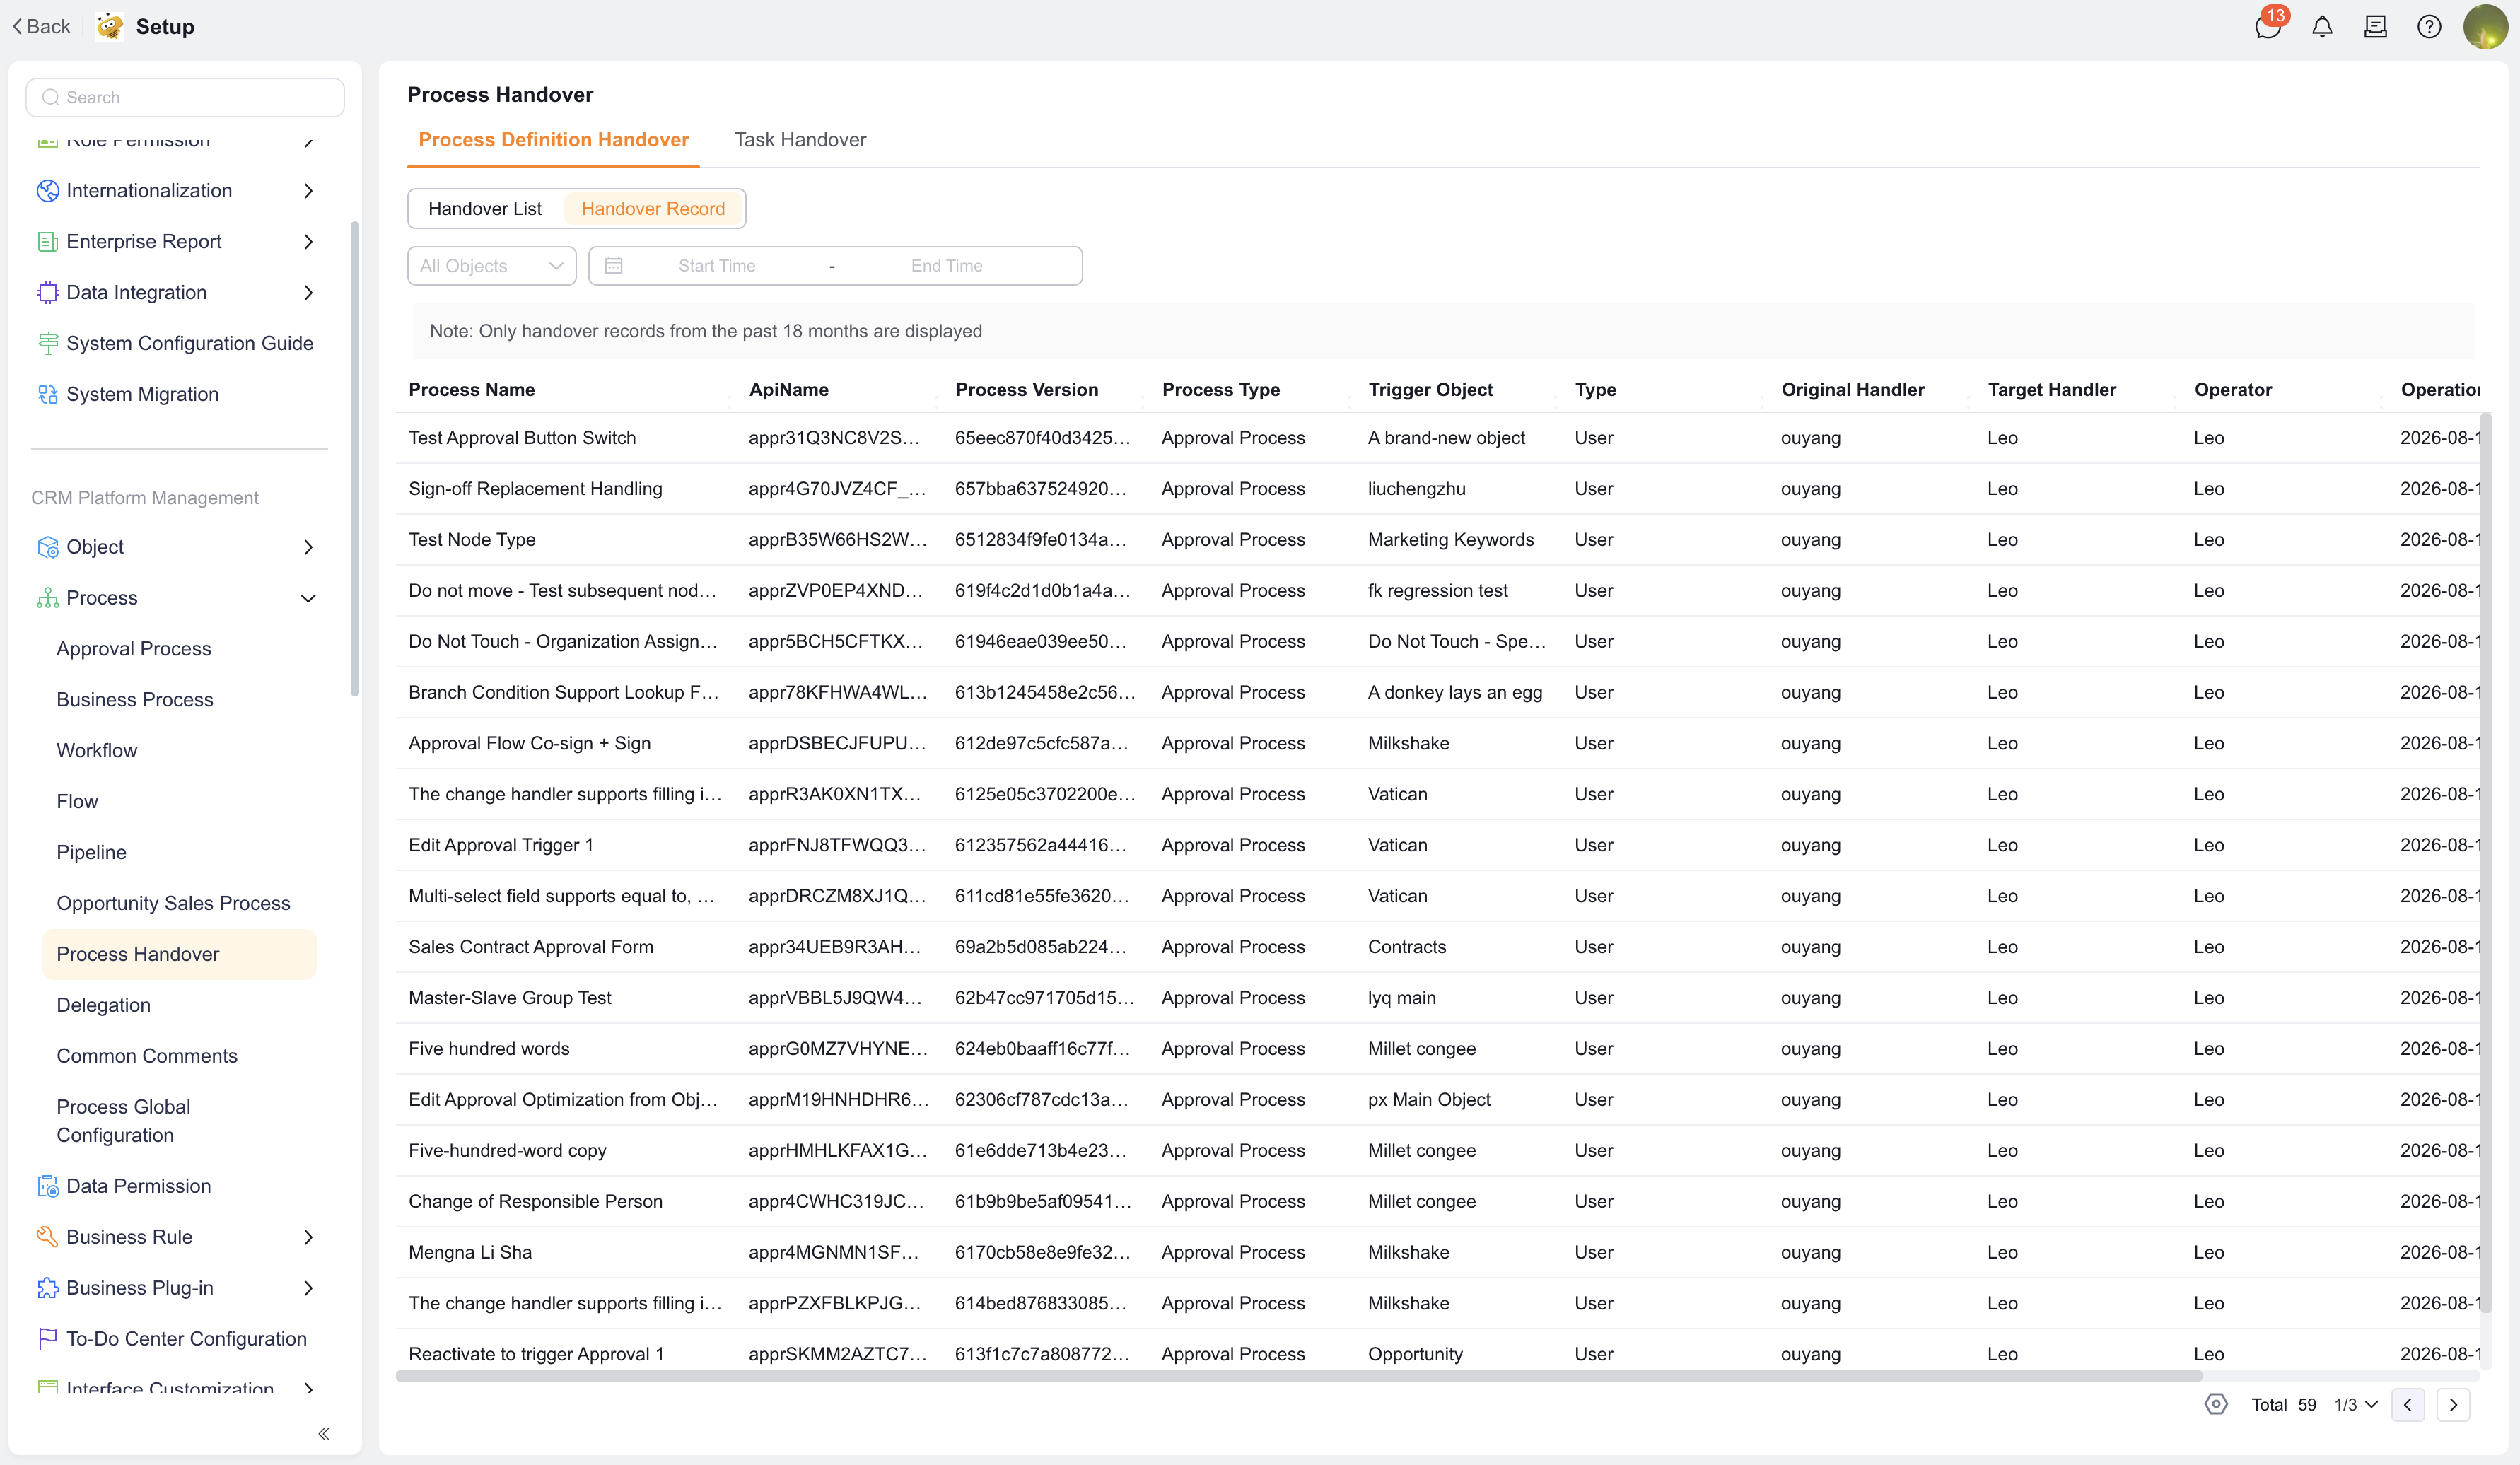Image resolution: width=2520 pixels, height=1465 pixels.
Task: Click the Data Integration chip icon
Action: [47, 292]
